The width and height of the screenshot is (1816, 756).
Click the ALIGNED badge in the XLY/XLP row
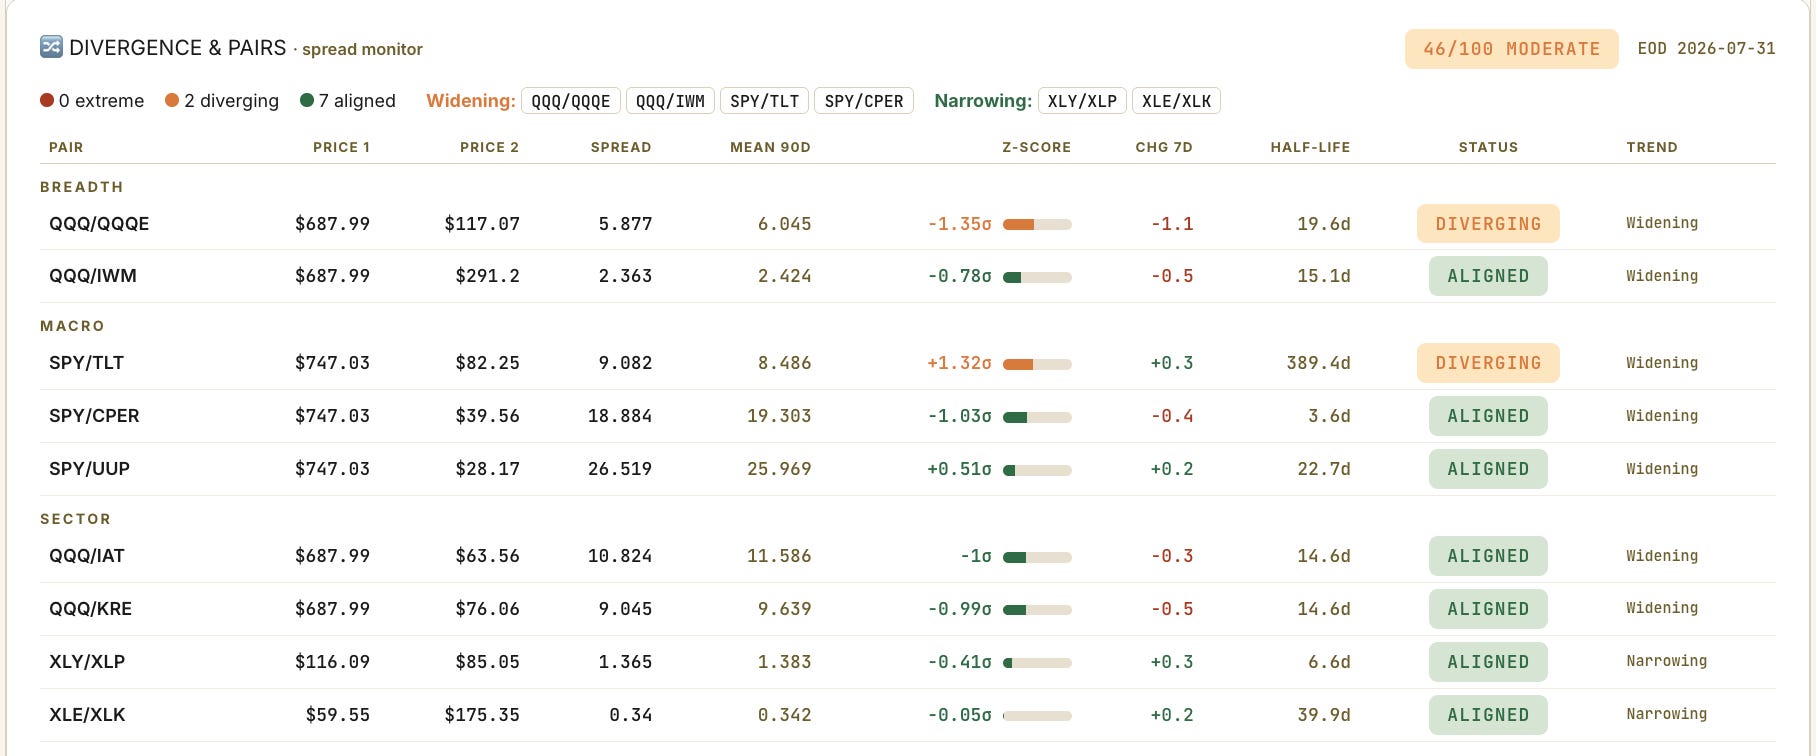[1488, 662]
